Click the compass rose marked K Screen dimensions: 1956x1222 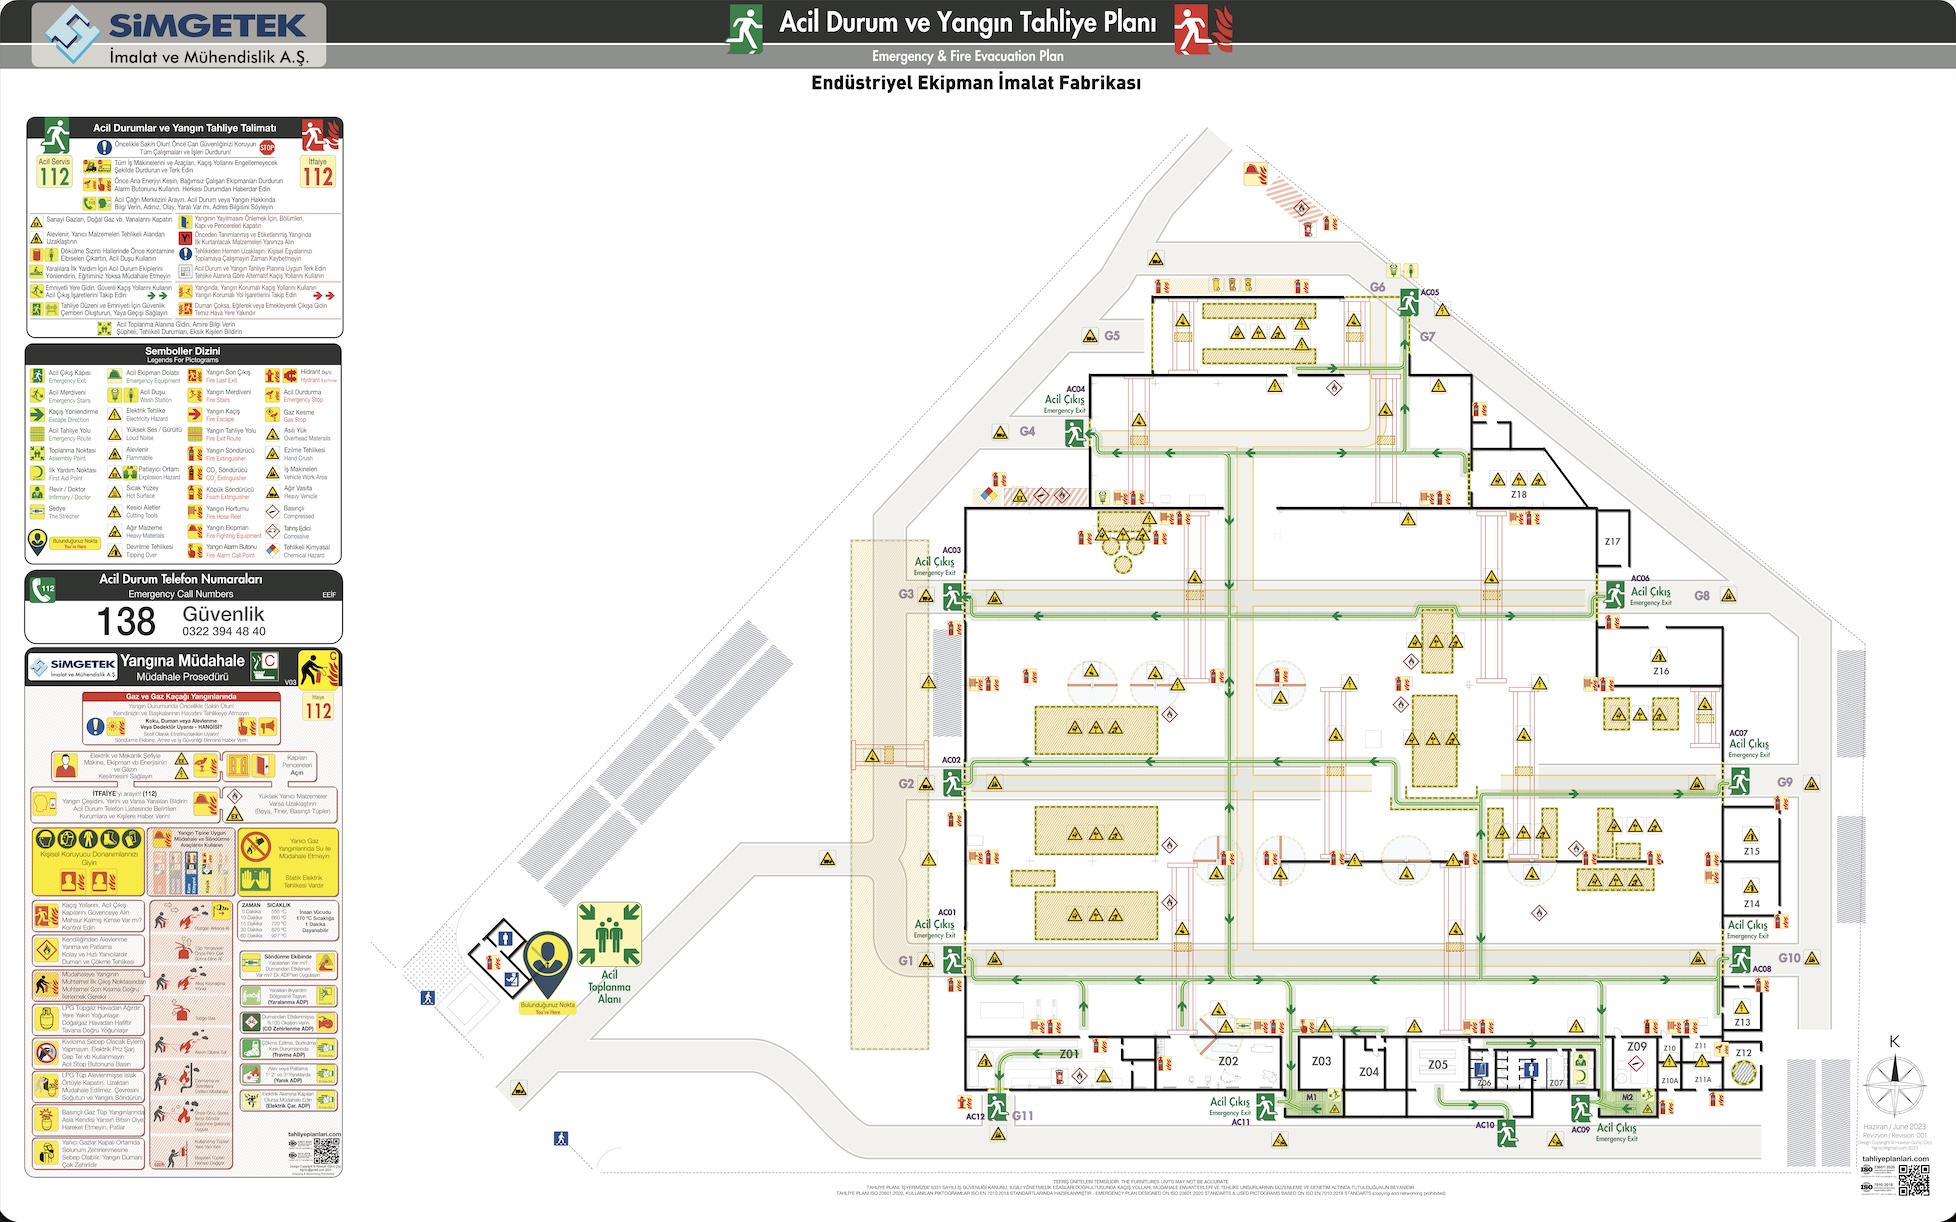click(1893, 1086)
